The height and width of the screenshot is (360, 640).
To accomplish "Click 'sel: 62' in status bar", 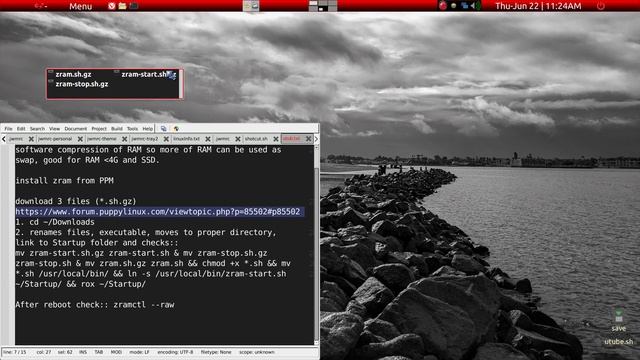I will point(65,352).
